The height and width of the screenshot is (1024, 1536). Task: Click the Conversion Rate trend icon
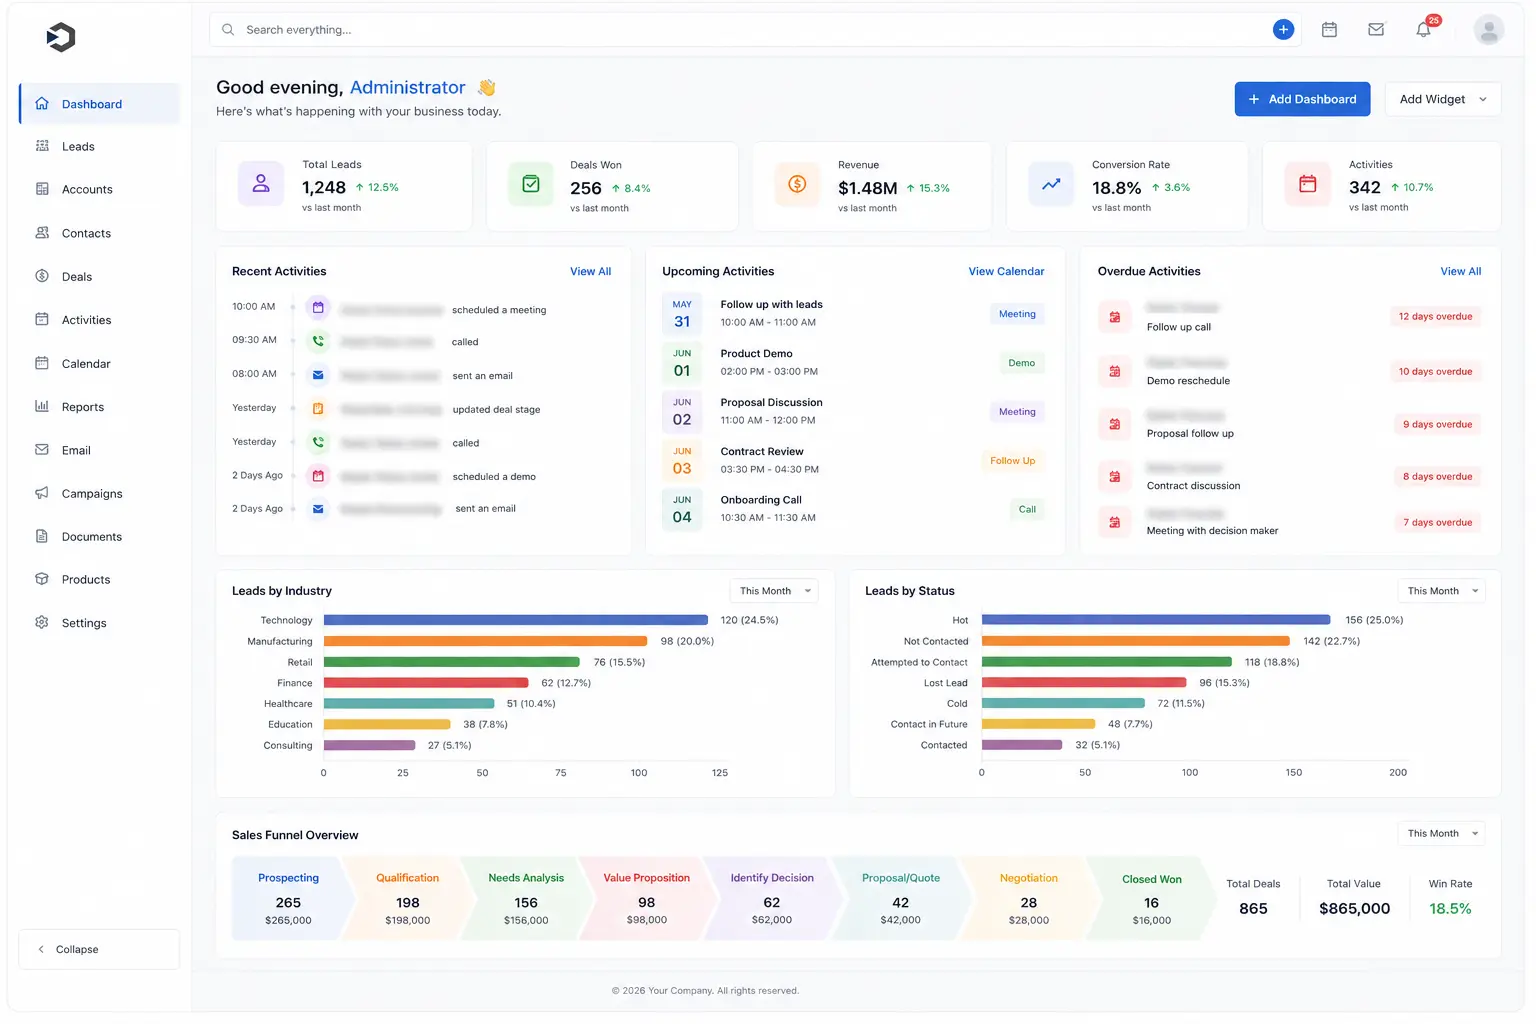tap(1051, 184)
